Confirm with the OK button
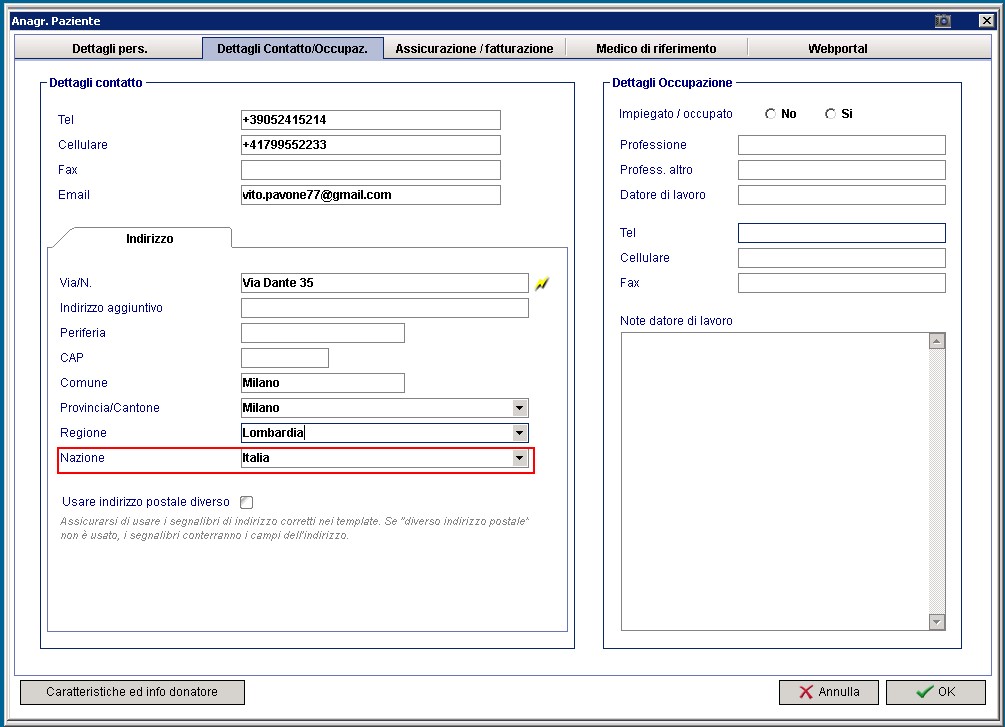 tap(936, 692)
